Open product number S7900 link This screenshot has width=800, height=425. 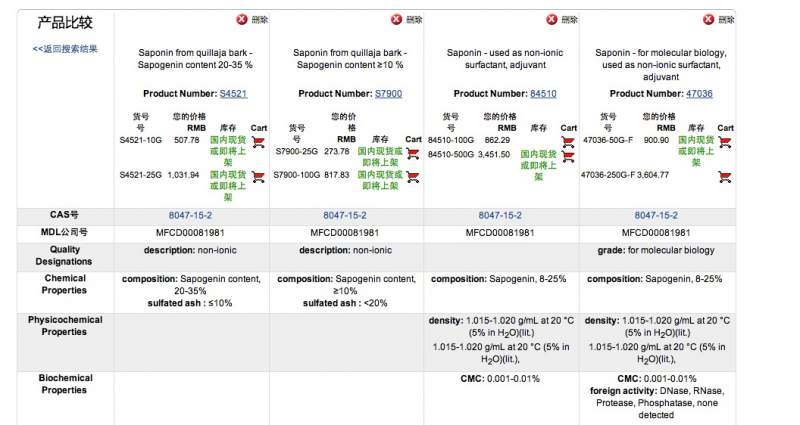pos(388,94)
